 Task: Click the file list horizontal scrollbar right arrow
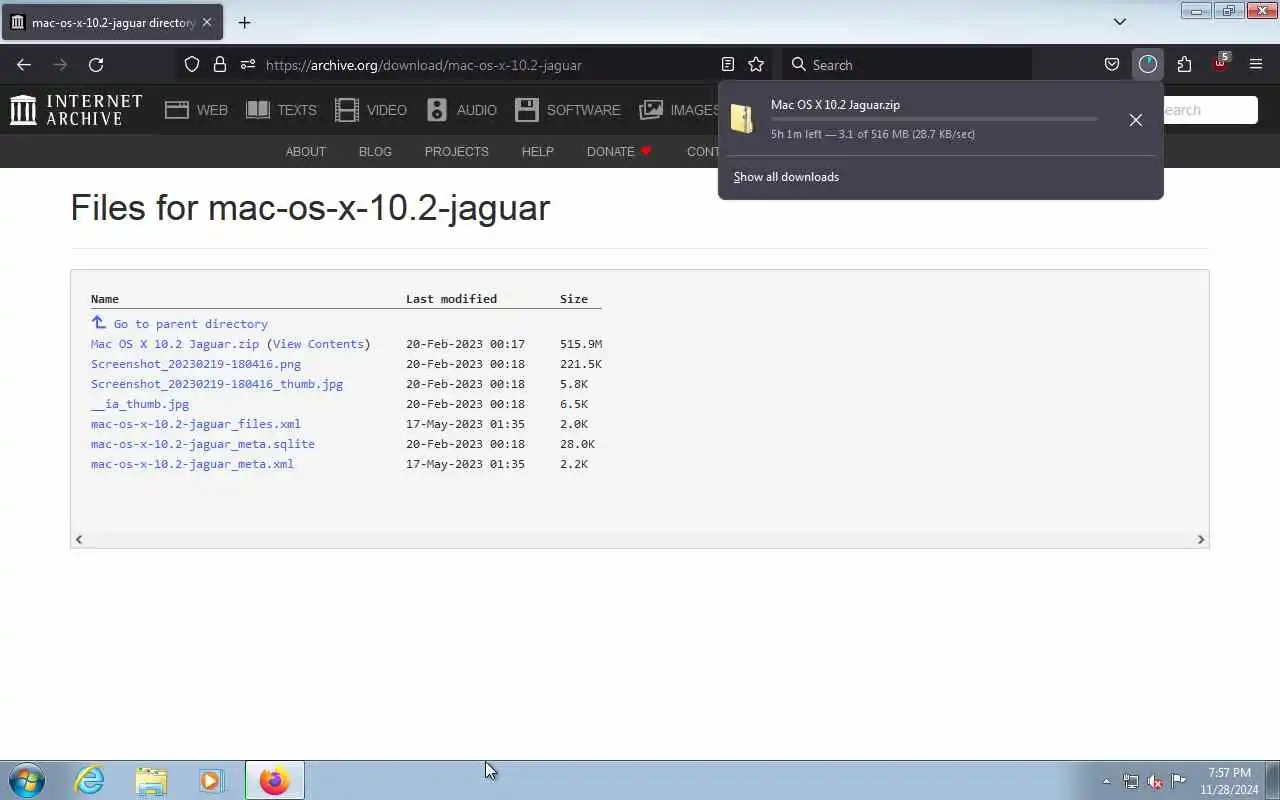tap(1201, 539)
